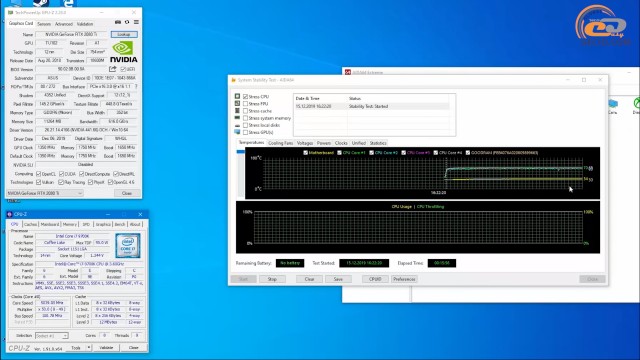Click the Stress CPU chip icon
The height and width of the screenshot is (360, 640).
237,96
